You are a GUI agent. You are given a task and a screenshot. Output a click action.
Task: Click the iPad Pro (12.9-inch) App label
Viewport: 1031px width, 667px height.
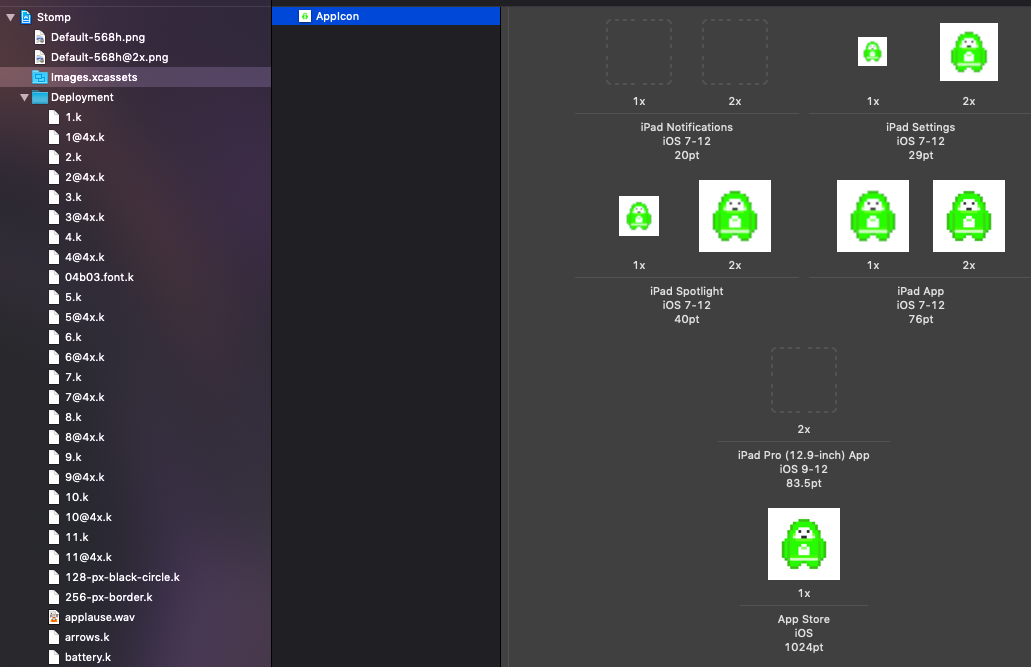(803, 455)
